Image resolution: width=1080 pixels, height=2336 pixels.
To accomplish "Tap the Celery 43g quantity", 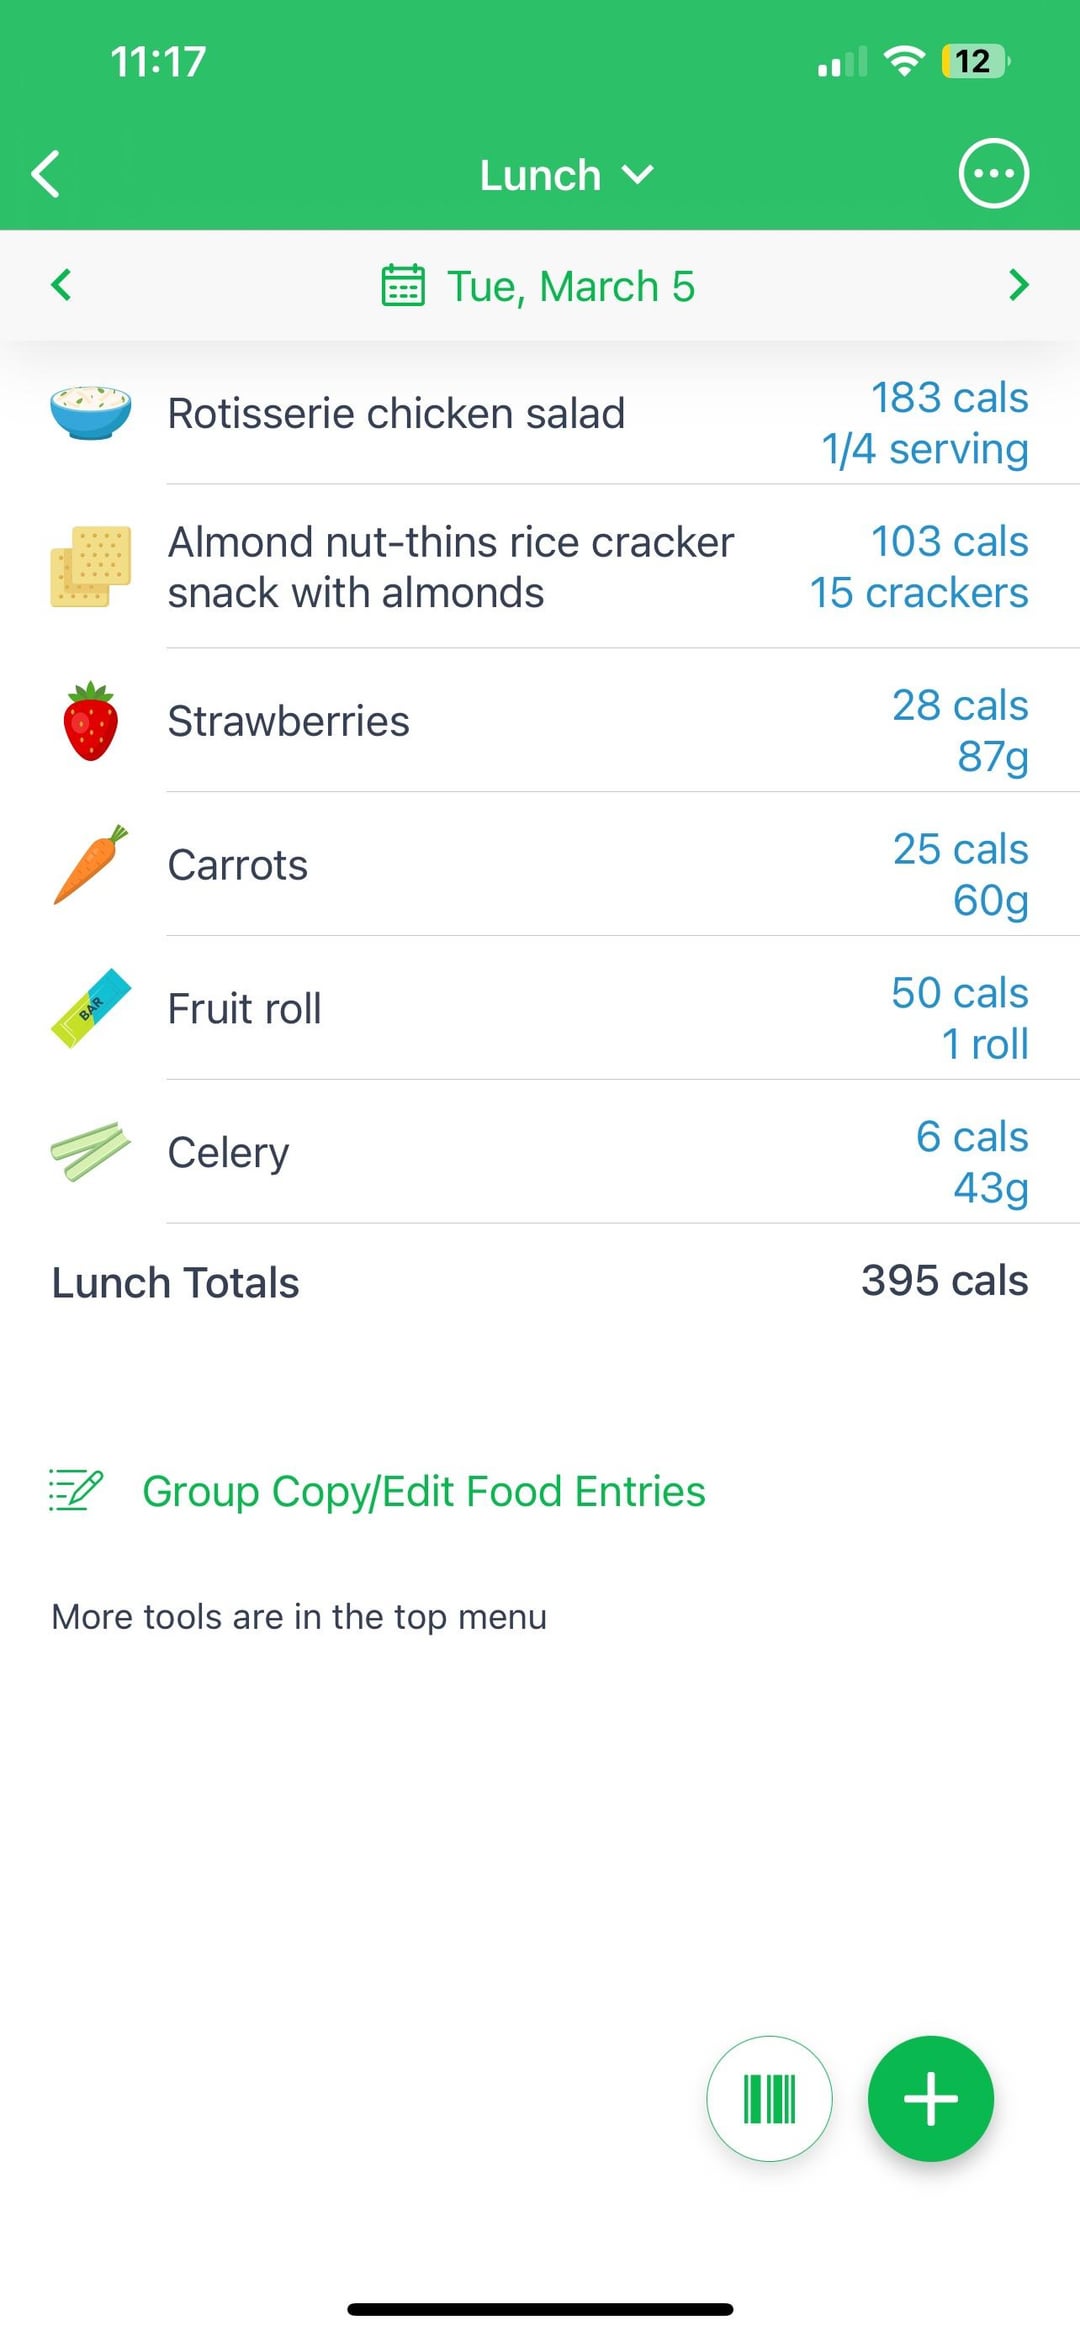I will (990, 1188).
